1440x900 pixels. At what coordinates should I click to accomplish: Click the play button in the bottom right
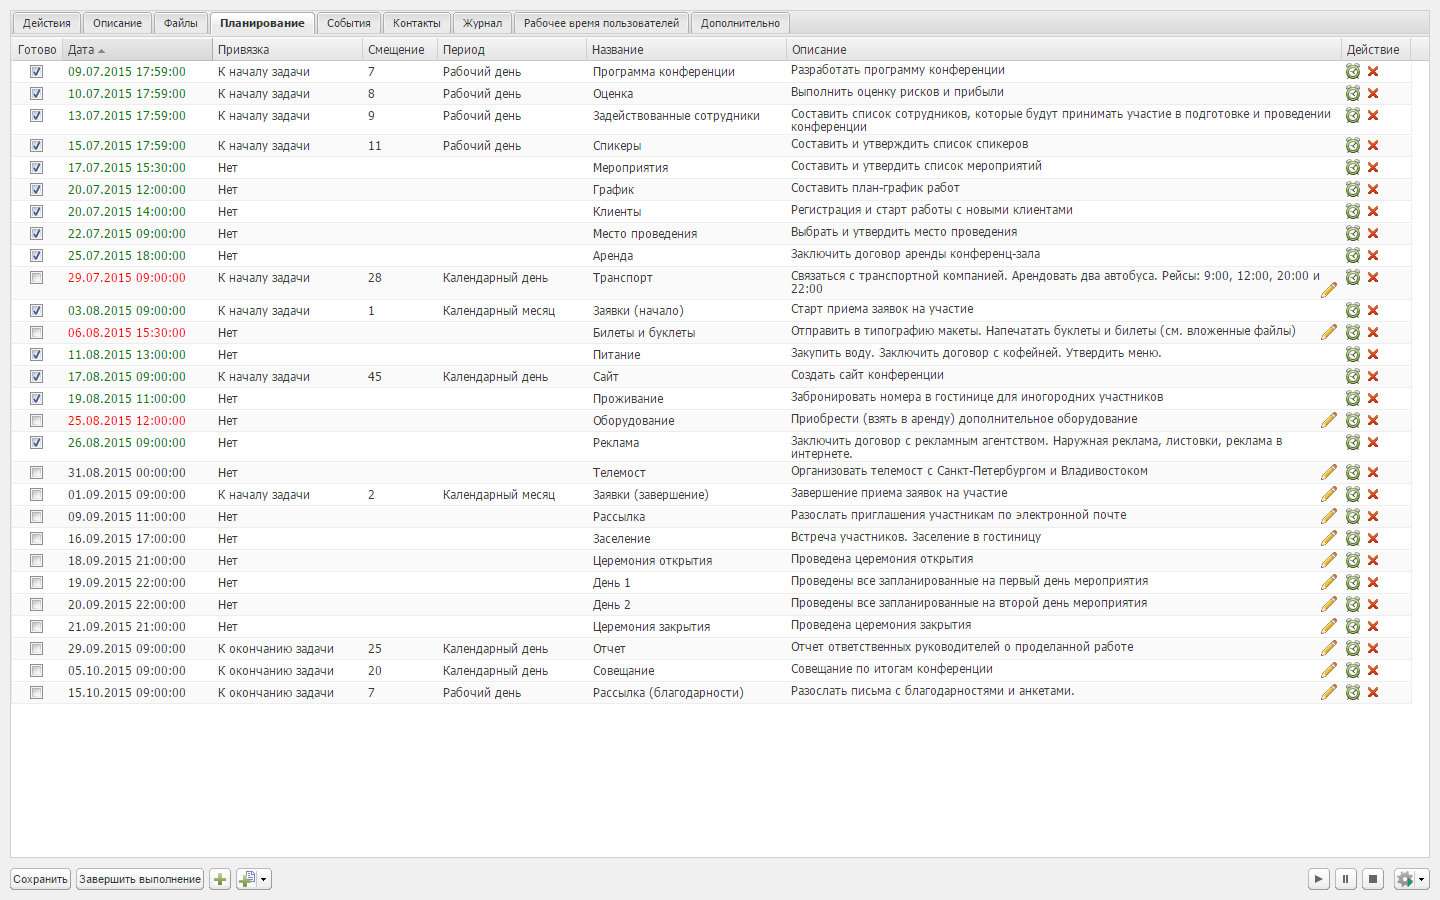[1319, 879]
